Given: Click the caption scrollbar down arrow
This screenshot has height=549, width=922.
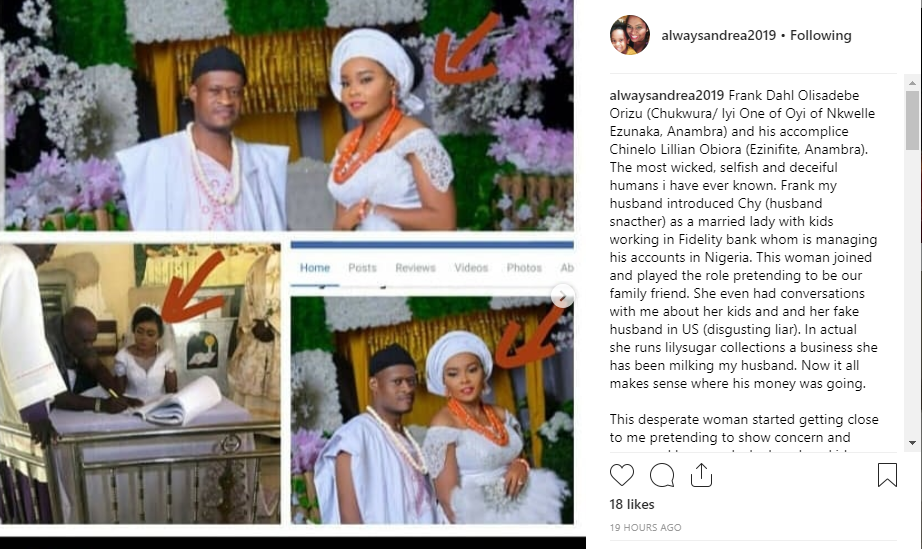Looking at the screenshot, I should pyautogui.click(x=911, y=442).
